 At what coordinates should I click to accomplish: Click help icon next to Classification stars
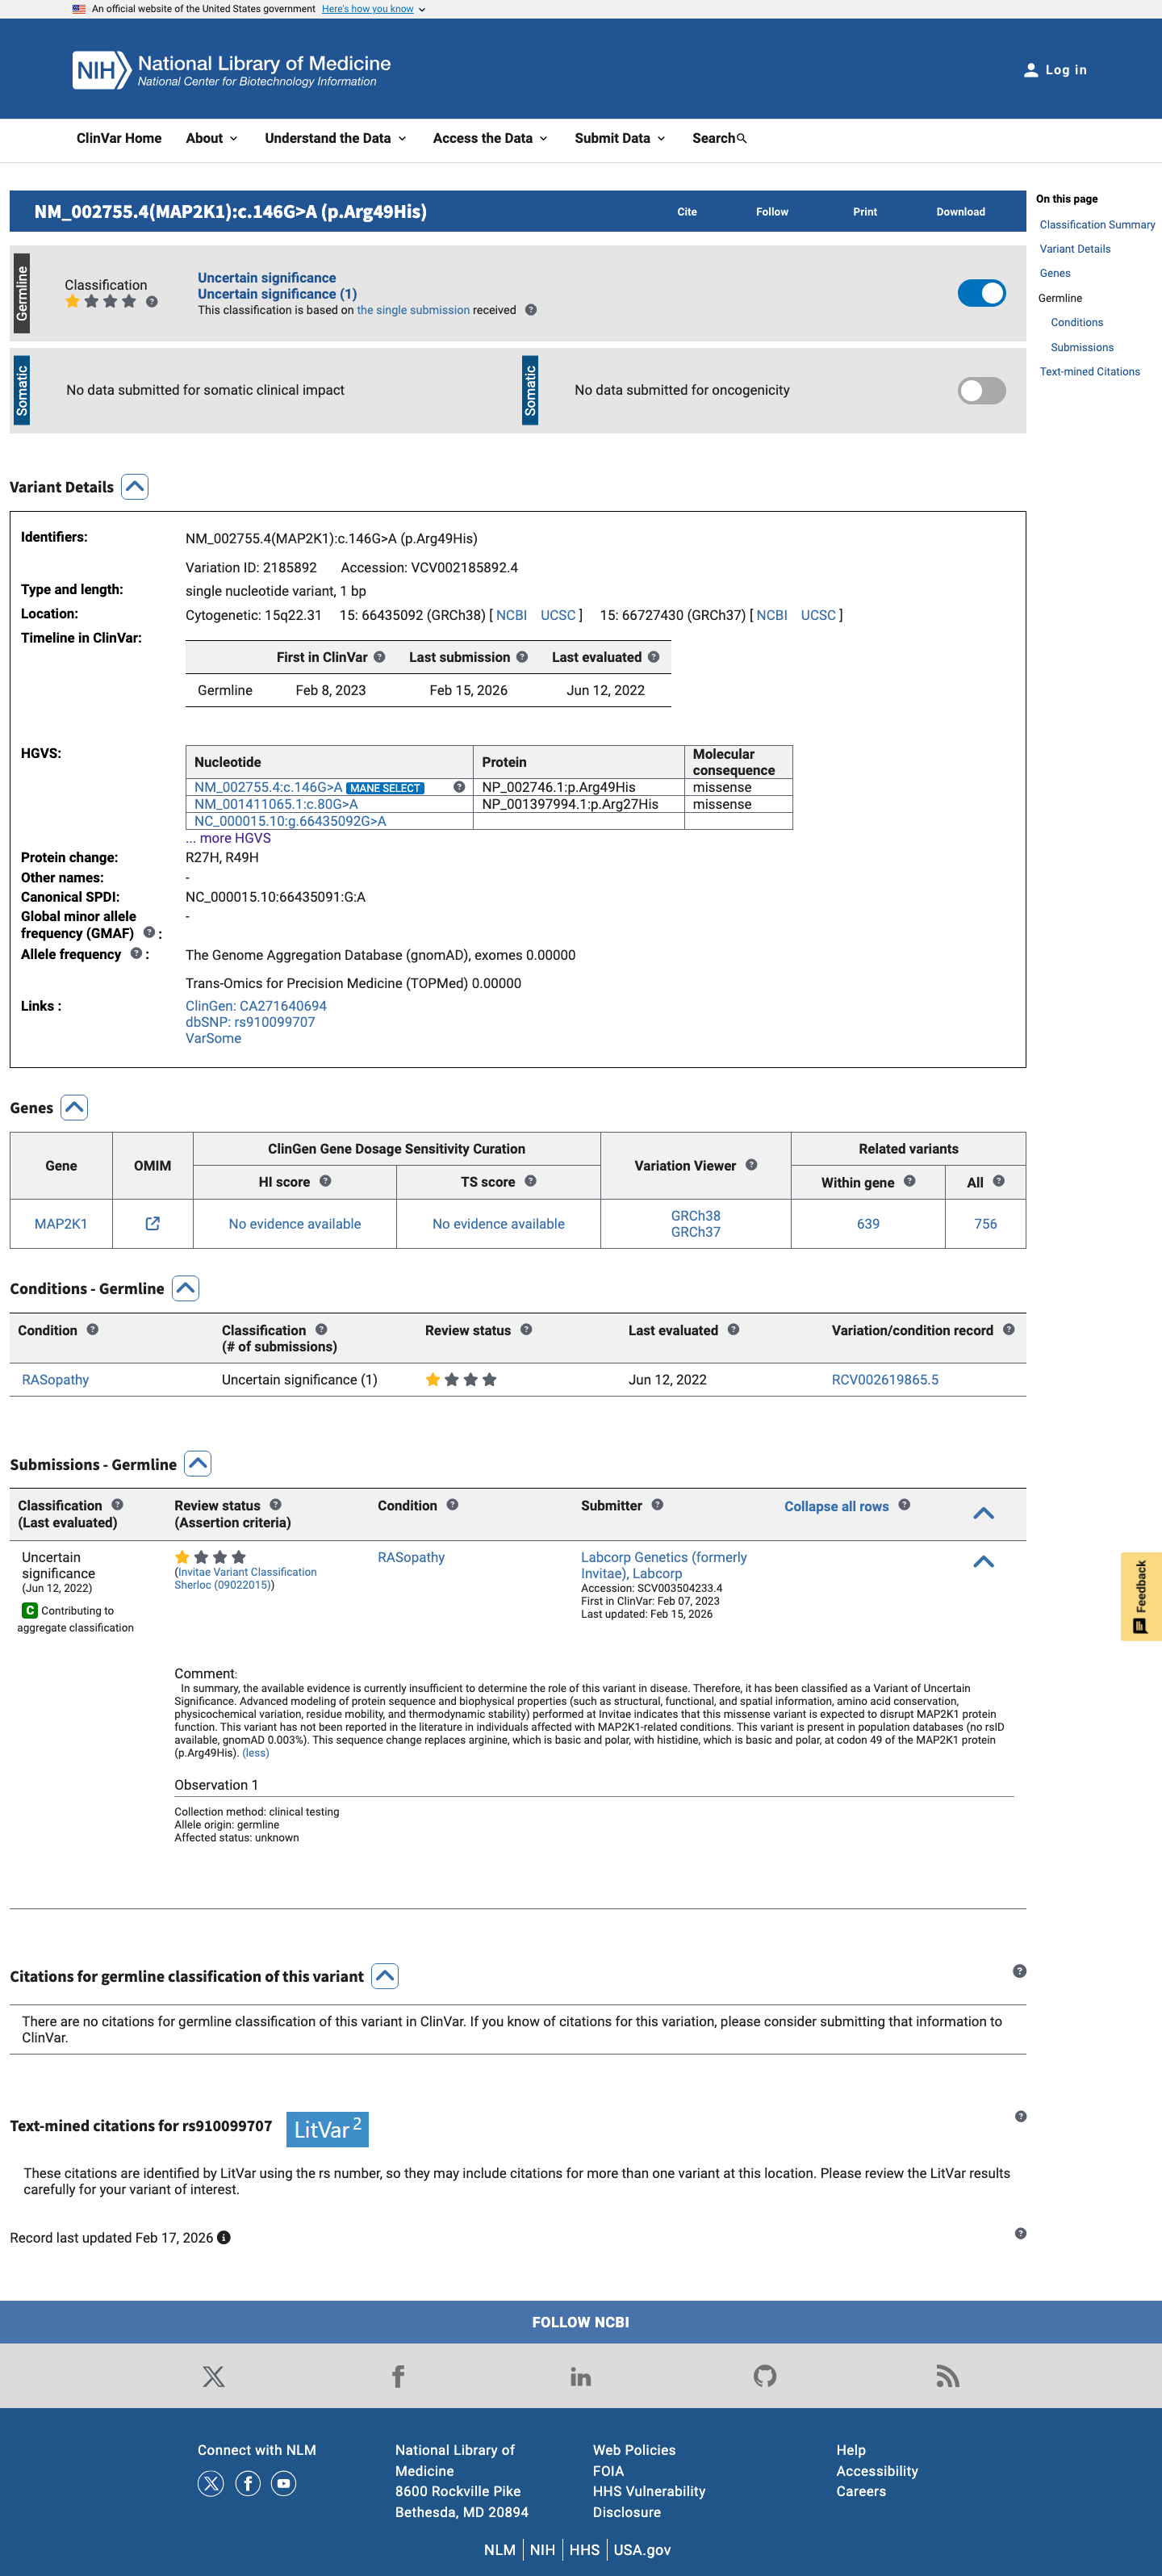pyautogui.click(x=152, y=301)
